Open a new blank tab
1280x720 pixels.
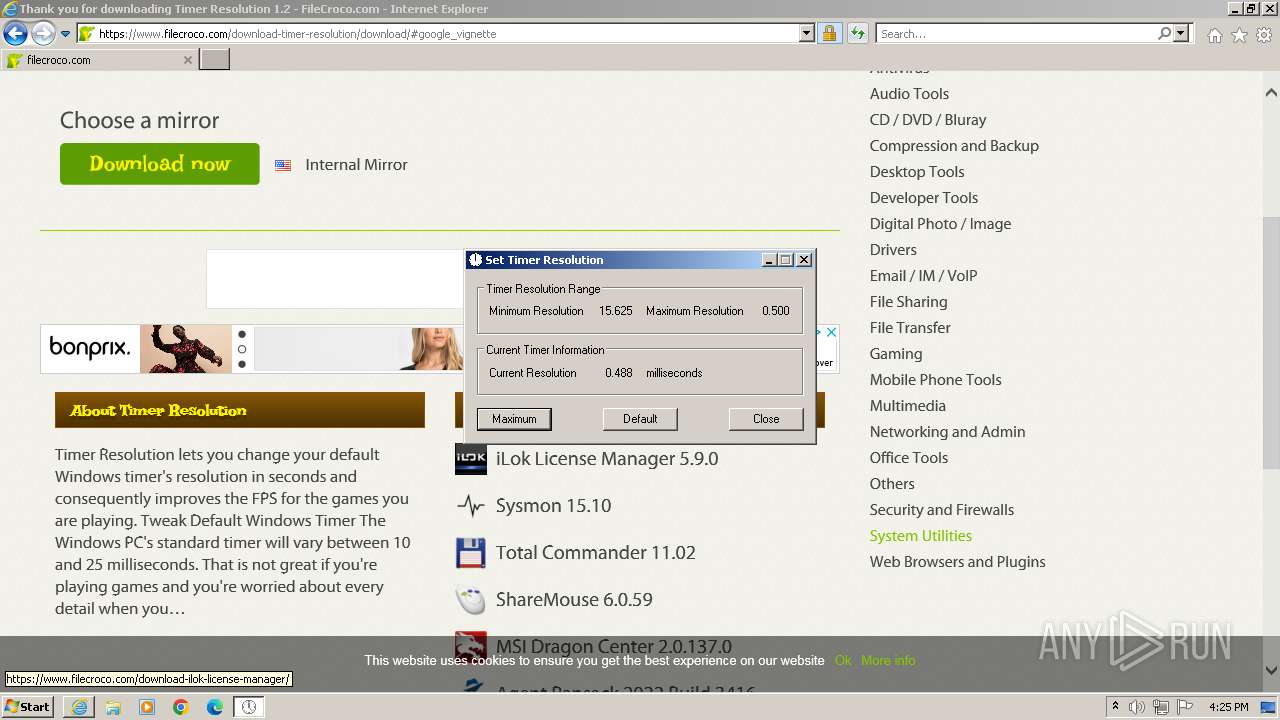coord(215,60)
